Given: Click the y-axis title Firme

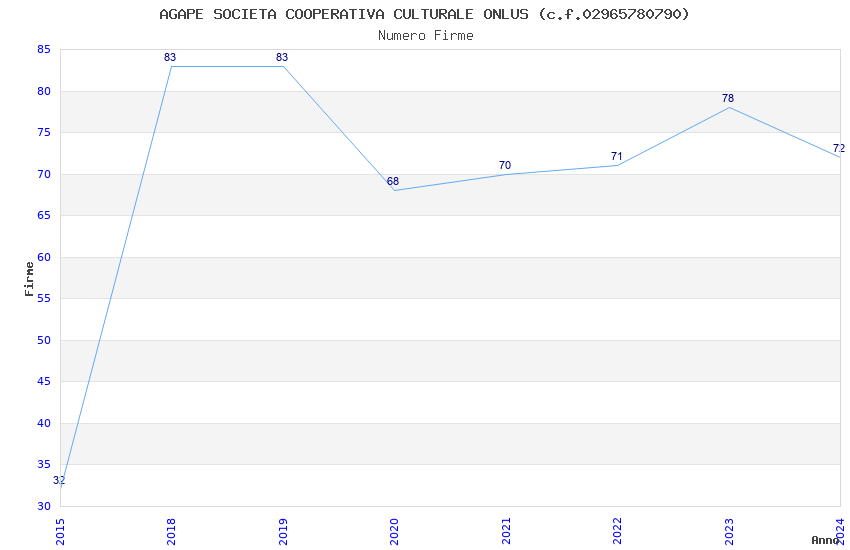Looking at the screenshot, I should 29,279.
